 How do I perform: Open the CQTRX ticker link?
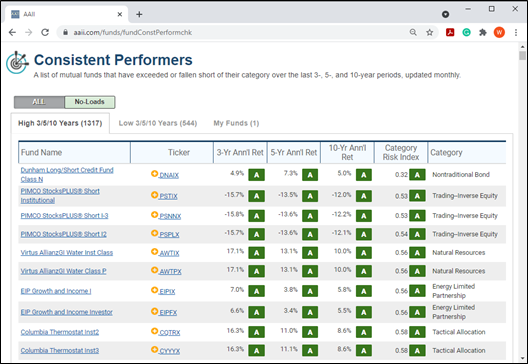170,333
